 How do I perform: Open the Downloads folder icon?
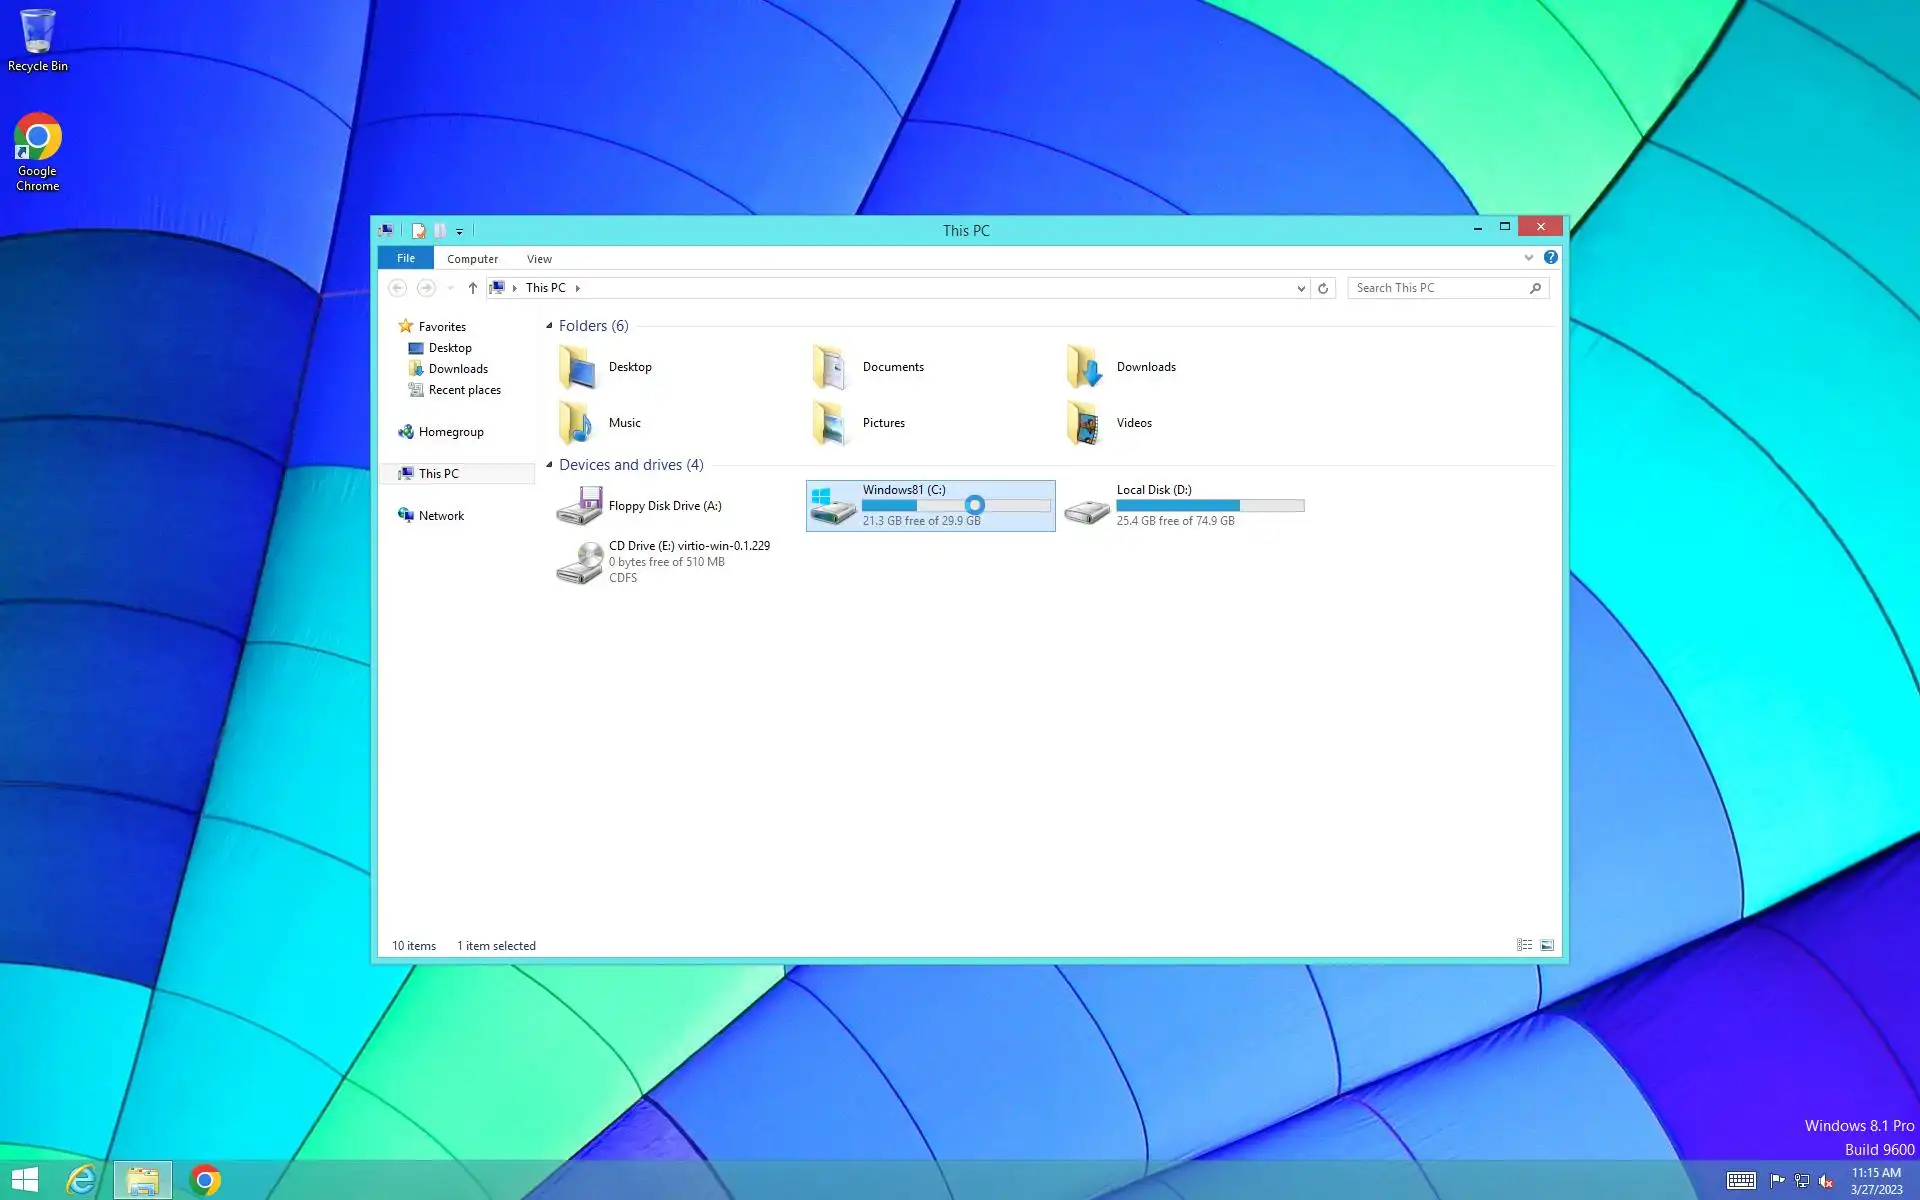pos(1084,367)
